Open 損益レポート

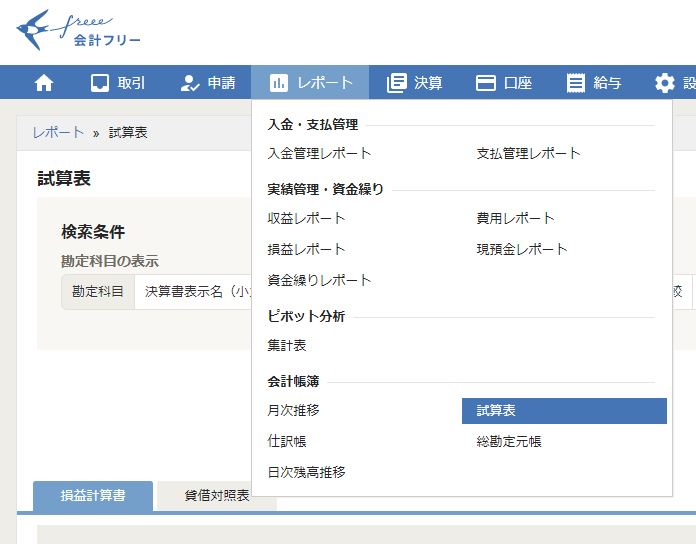(x=306, y=249)
